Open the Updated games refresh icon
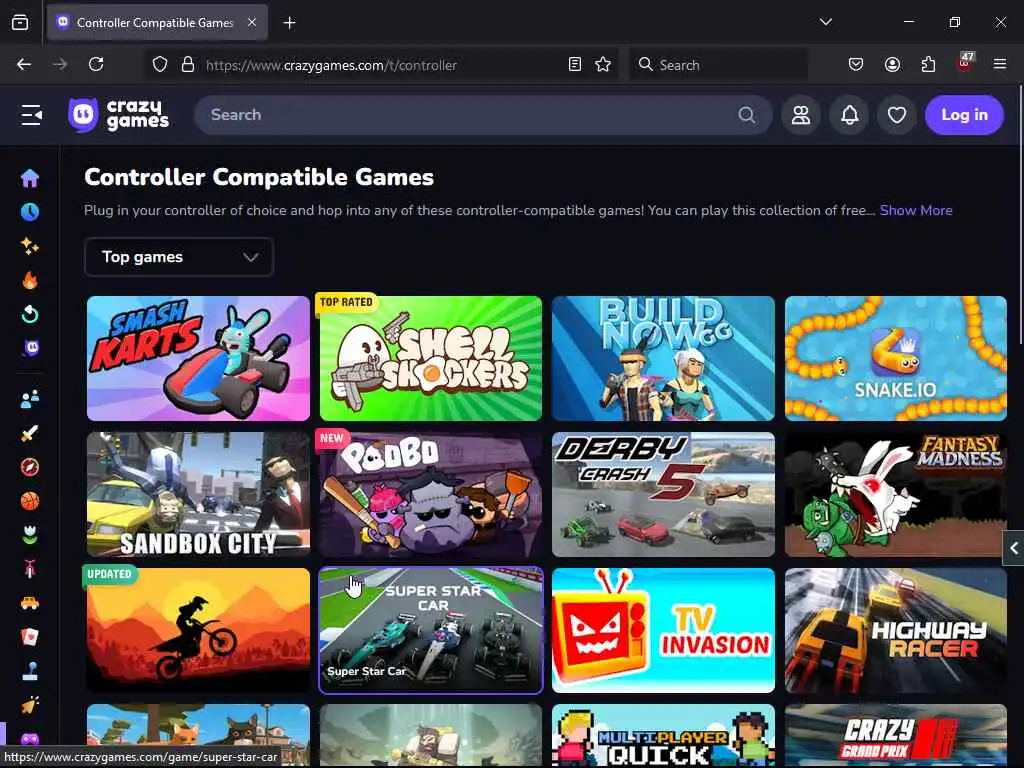 pos(29,314)
